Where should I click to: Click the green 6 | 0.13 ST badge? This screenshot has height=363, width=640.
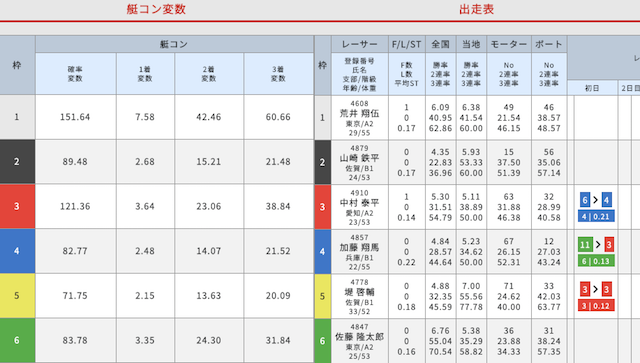tap(596, 261)
